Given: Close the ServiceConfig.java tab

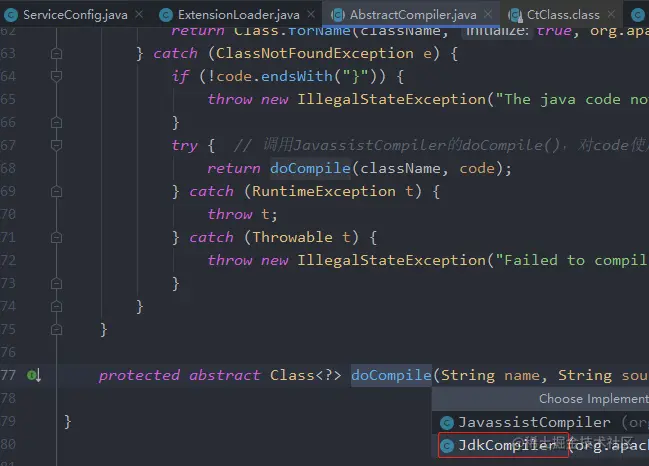Looking at the screenshot, I should coord(139,14).
